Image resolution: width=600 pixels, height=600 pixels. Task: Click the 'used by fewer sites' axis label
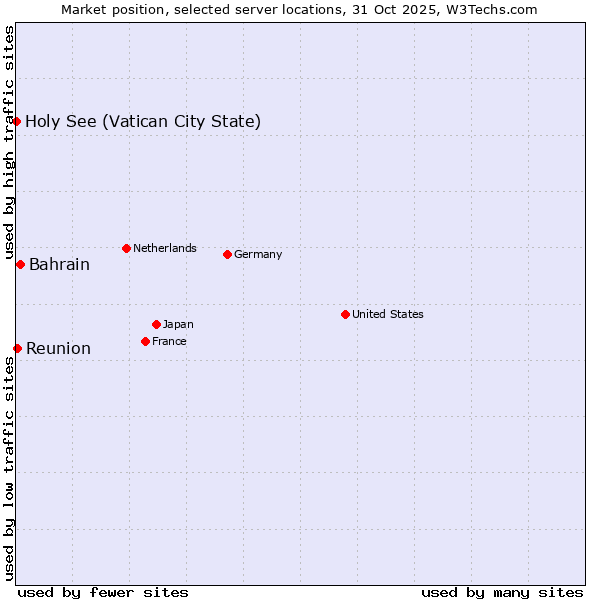point(103,592)
